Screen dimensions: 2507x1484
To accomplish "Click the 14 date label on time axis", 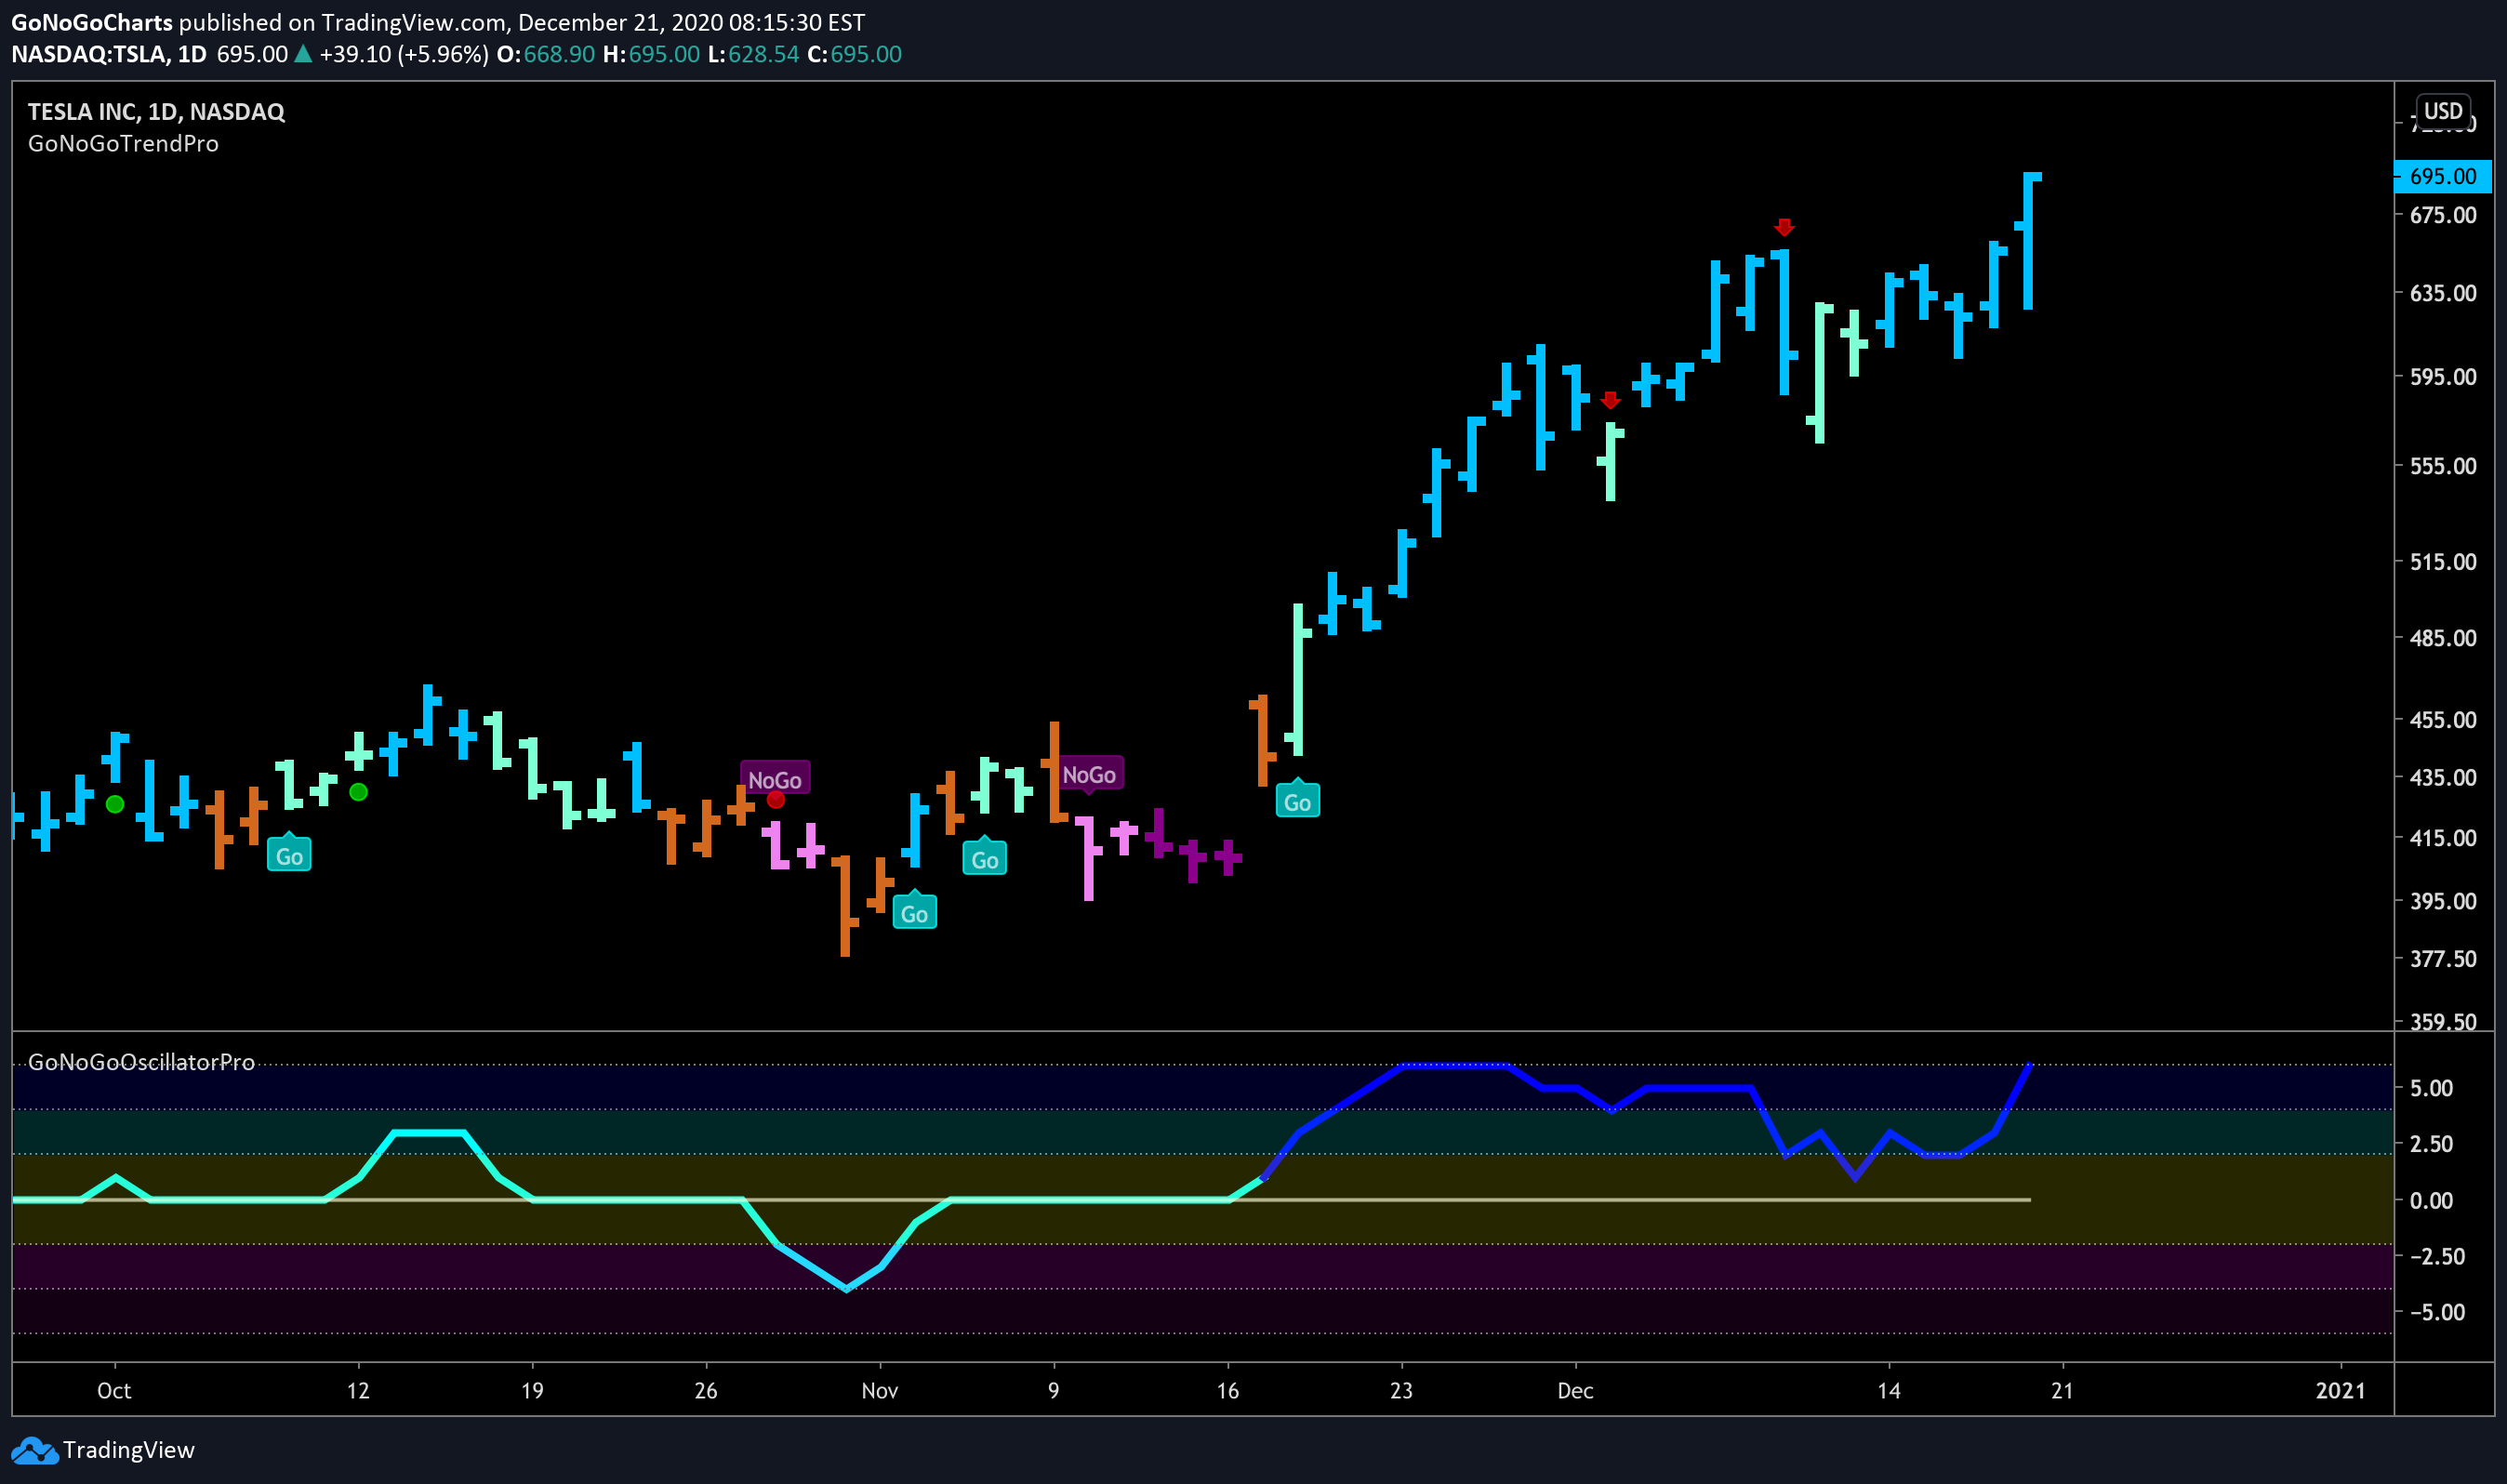I will click(1888, 1391).
